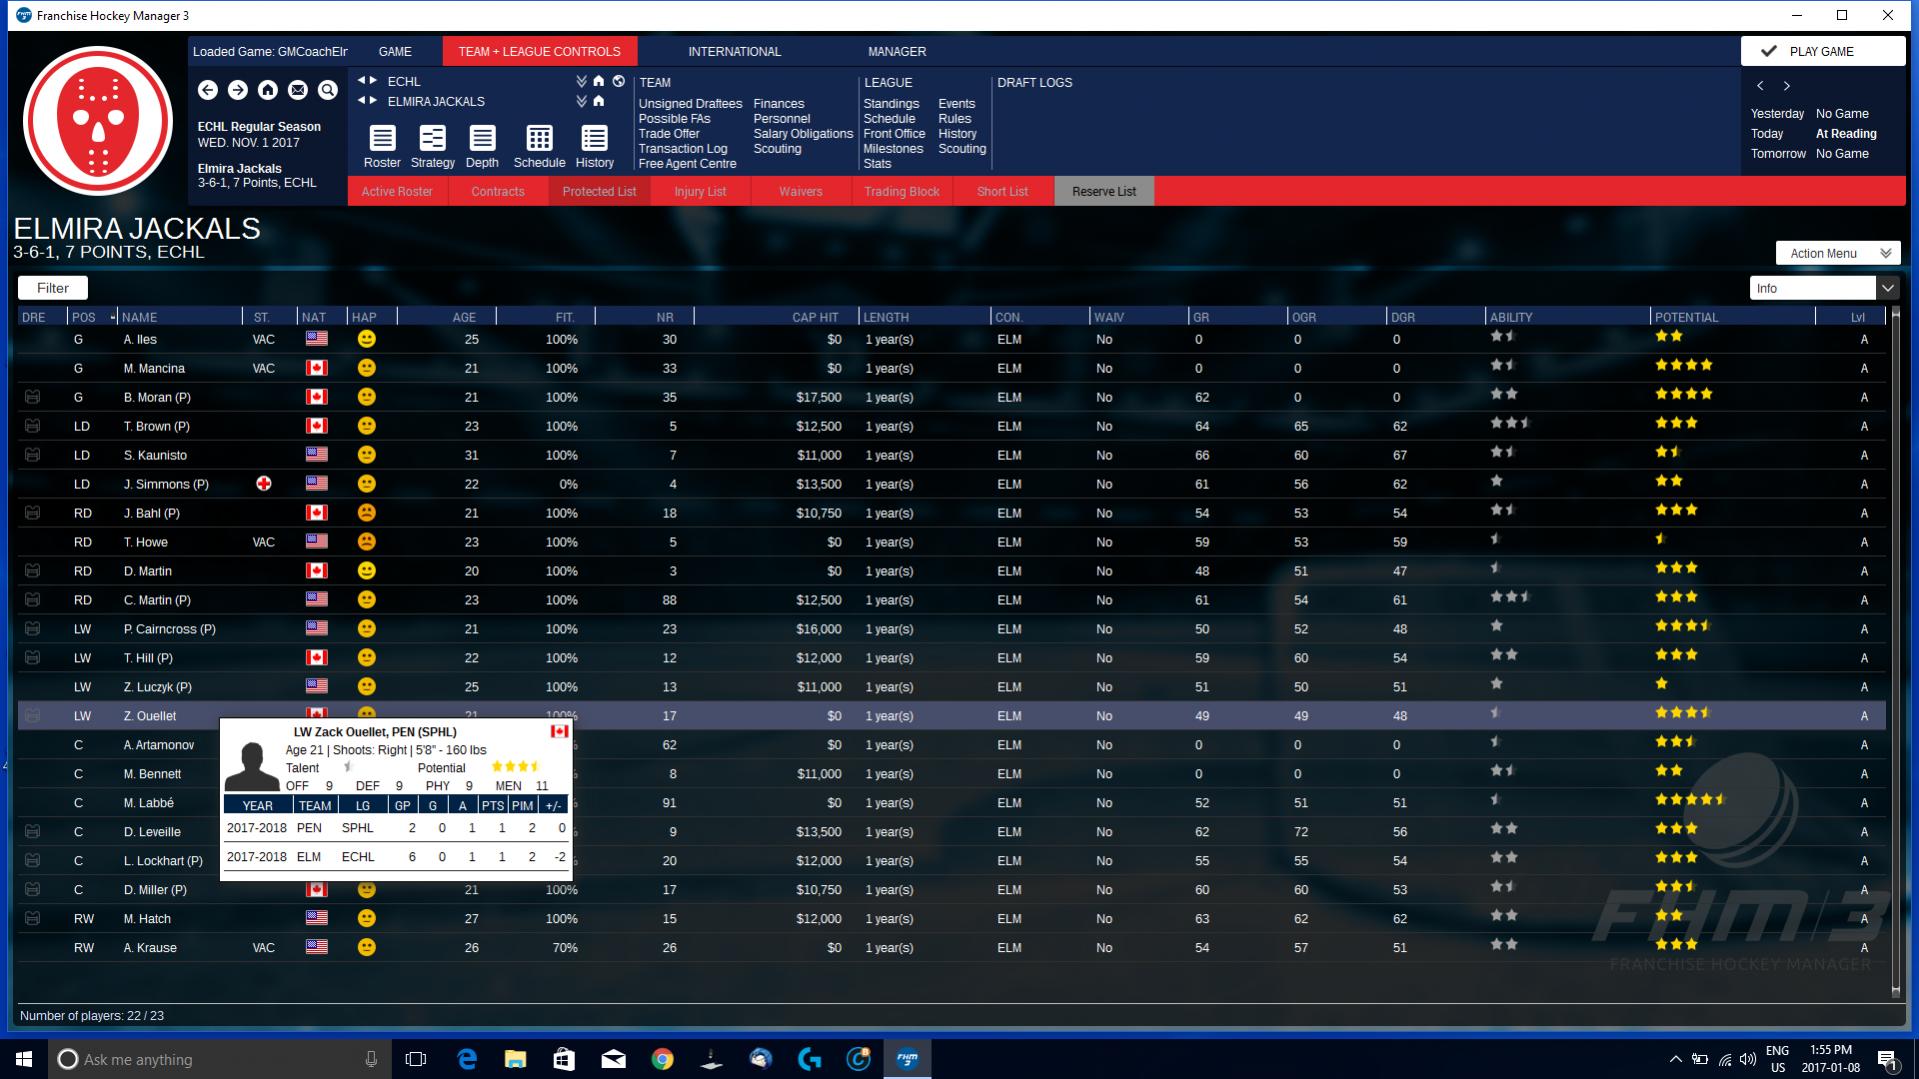
Task: Open the INTERNATIONAL menu
Action: (x=734, y=51)
